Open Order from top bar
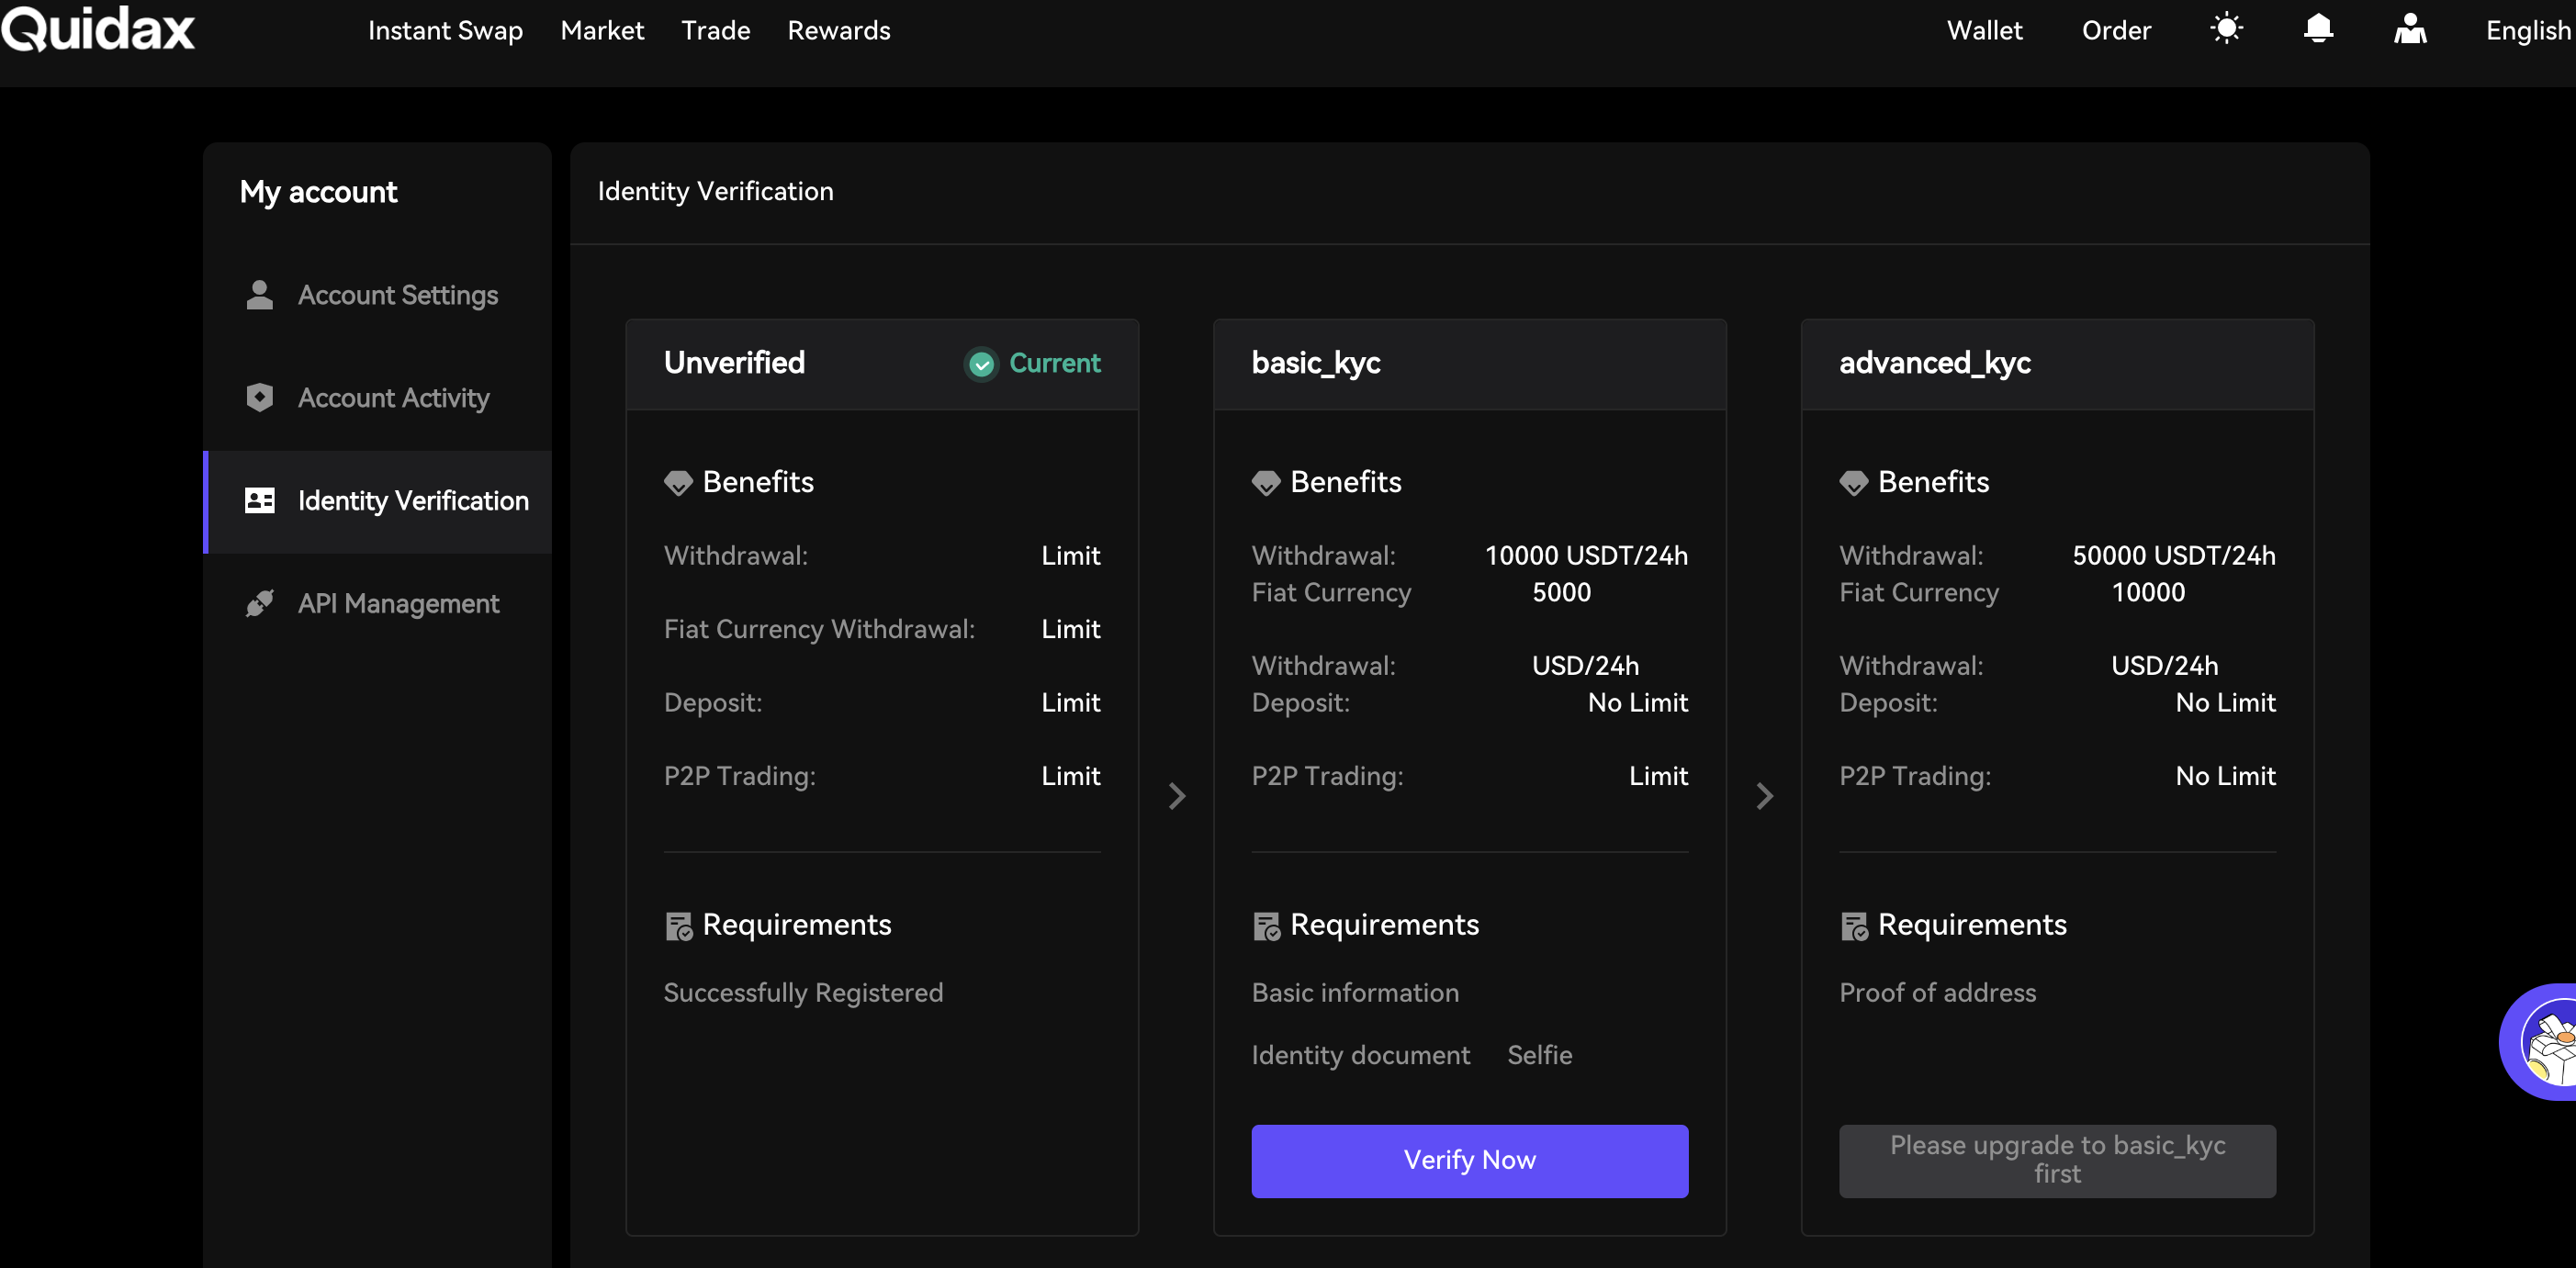2576x1268 pixels. pyautogui.click(x=2116, y=31)
